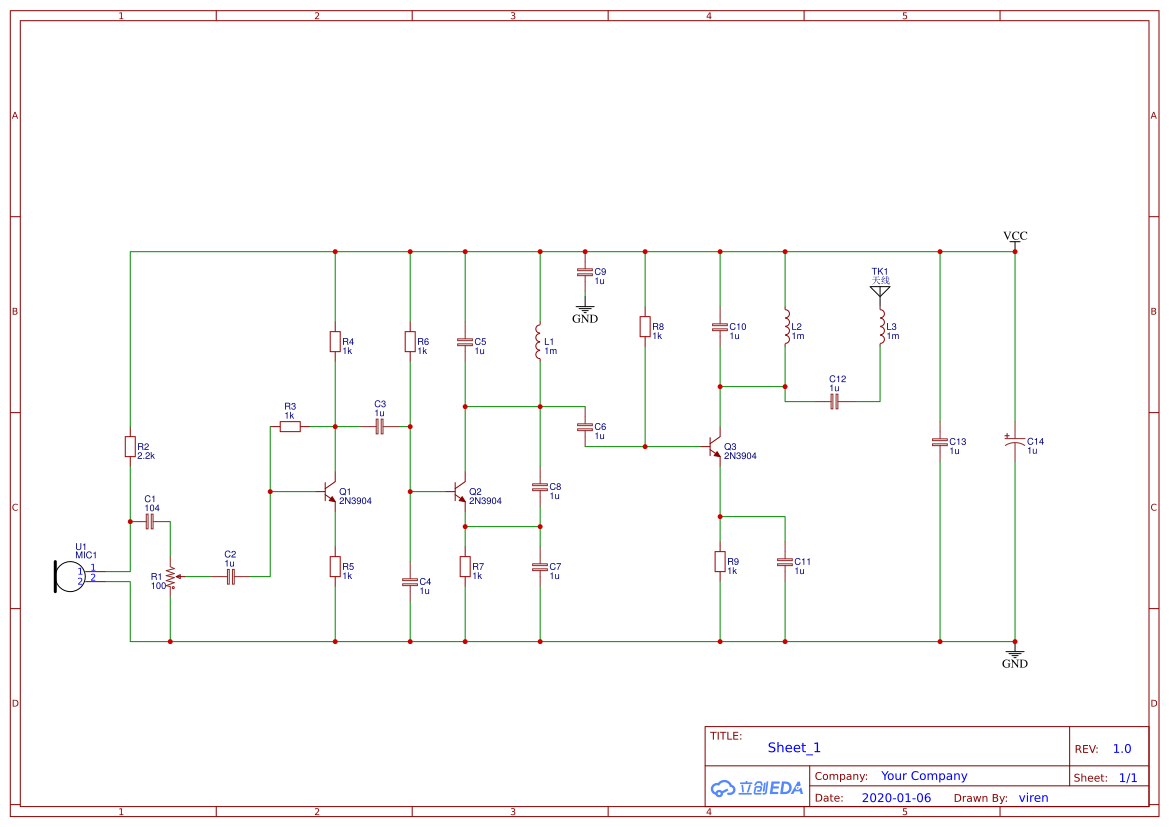Select the R7 1k resistor

[465, 567]
